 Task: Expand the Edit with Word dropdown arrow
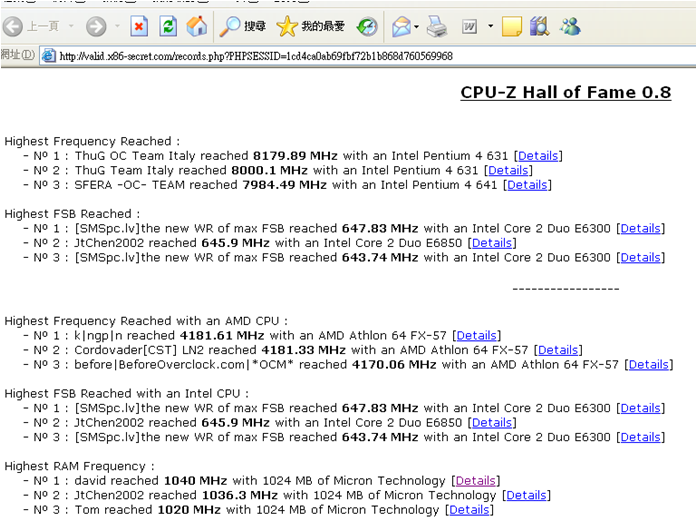489,26
